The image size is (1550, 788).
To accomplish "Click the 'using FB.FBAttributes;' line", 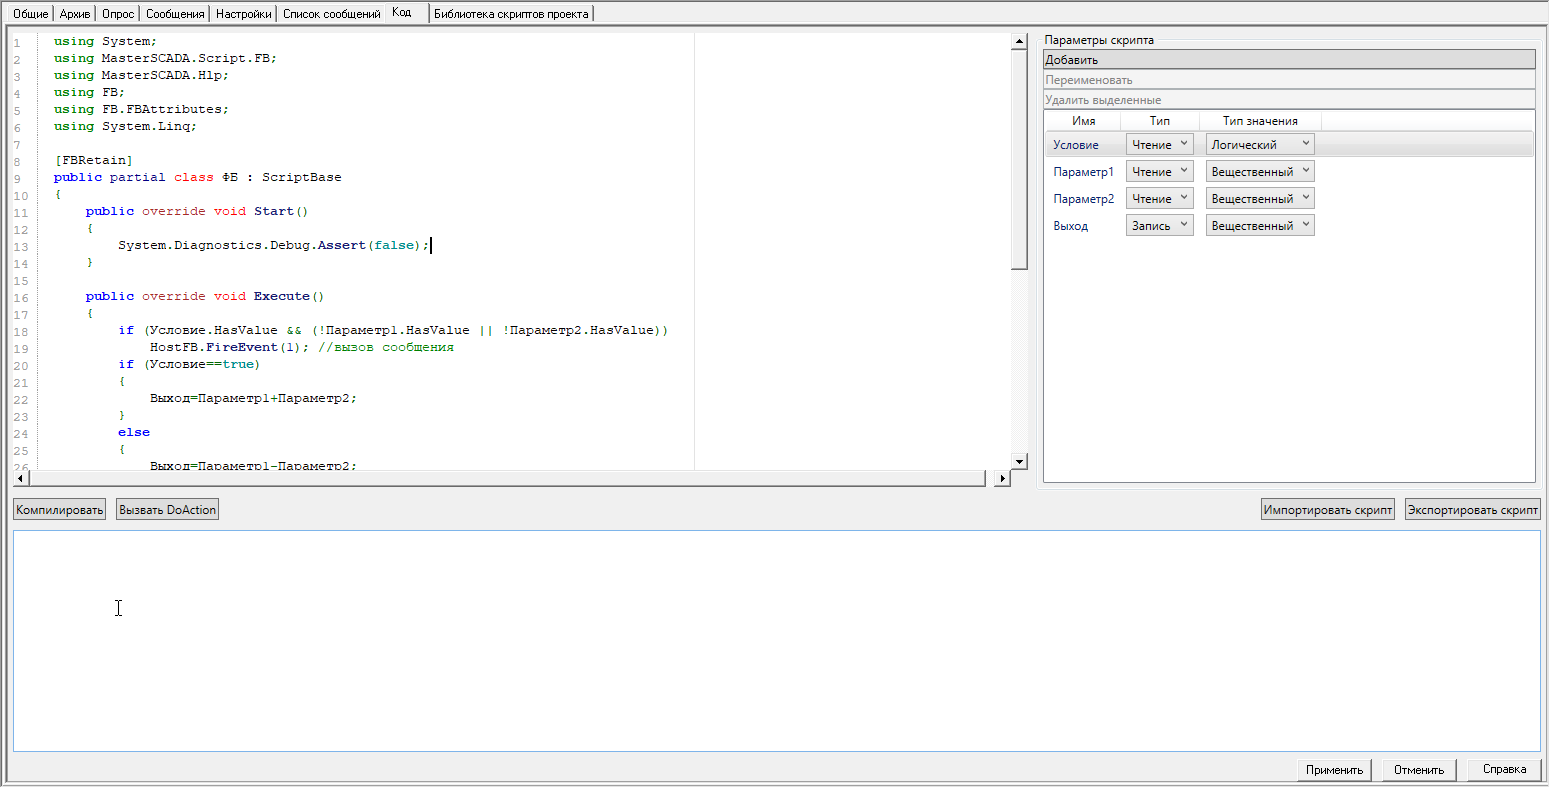I will click(141, 109).
